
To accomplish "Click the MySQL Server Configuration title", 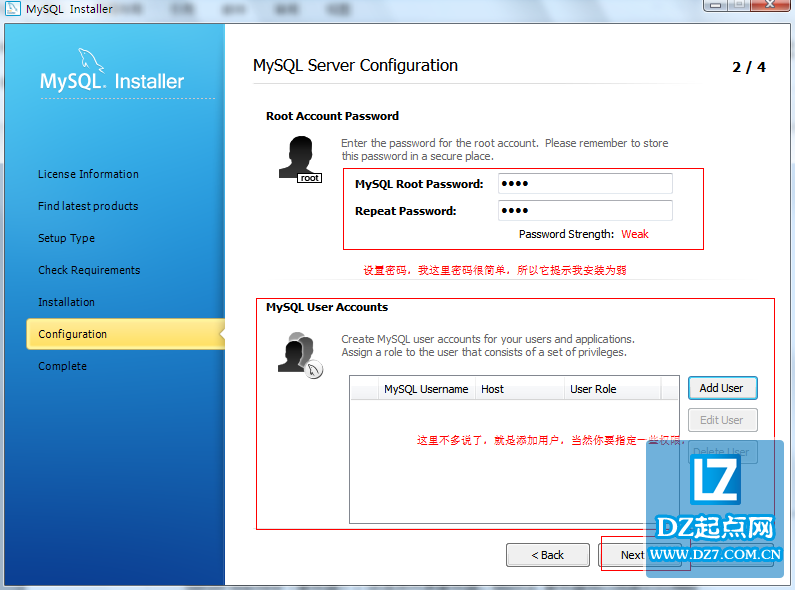I will click(355, 66).
